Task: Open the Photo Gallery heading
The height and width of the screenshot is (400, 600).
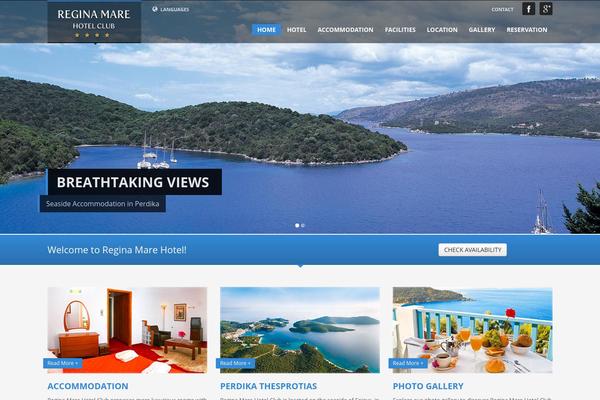Action: [x=428, y=386]
